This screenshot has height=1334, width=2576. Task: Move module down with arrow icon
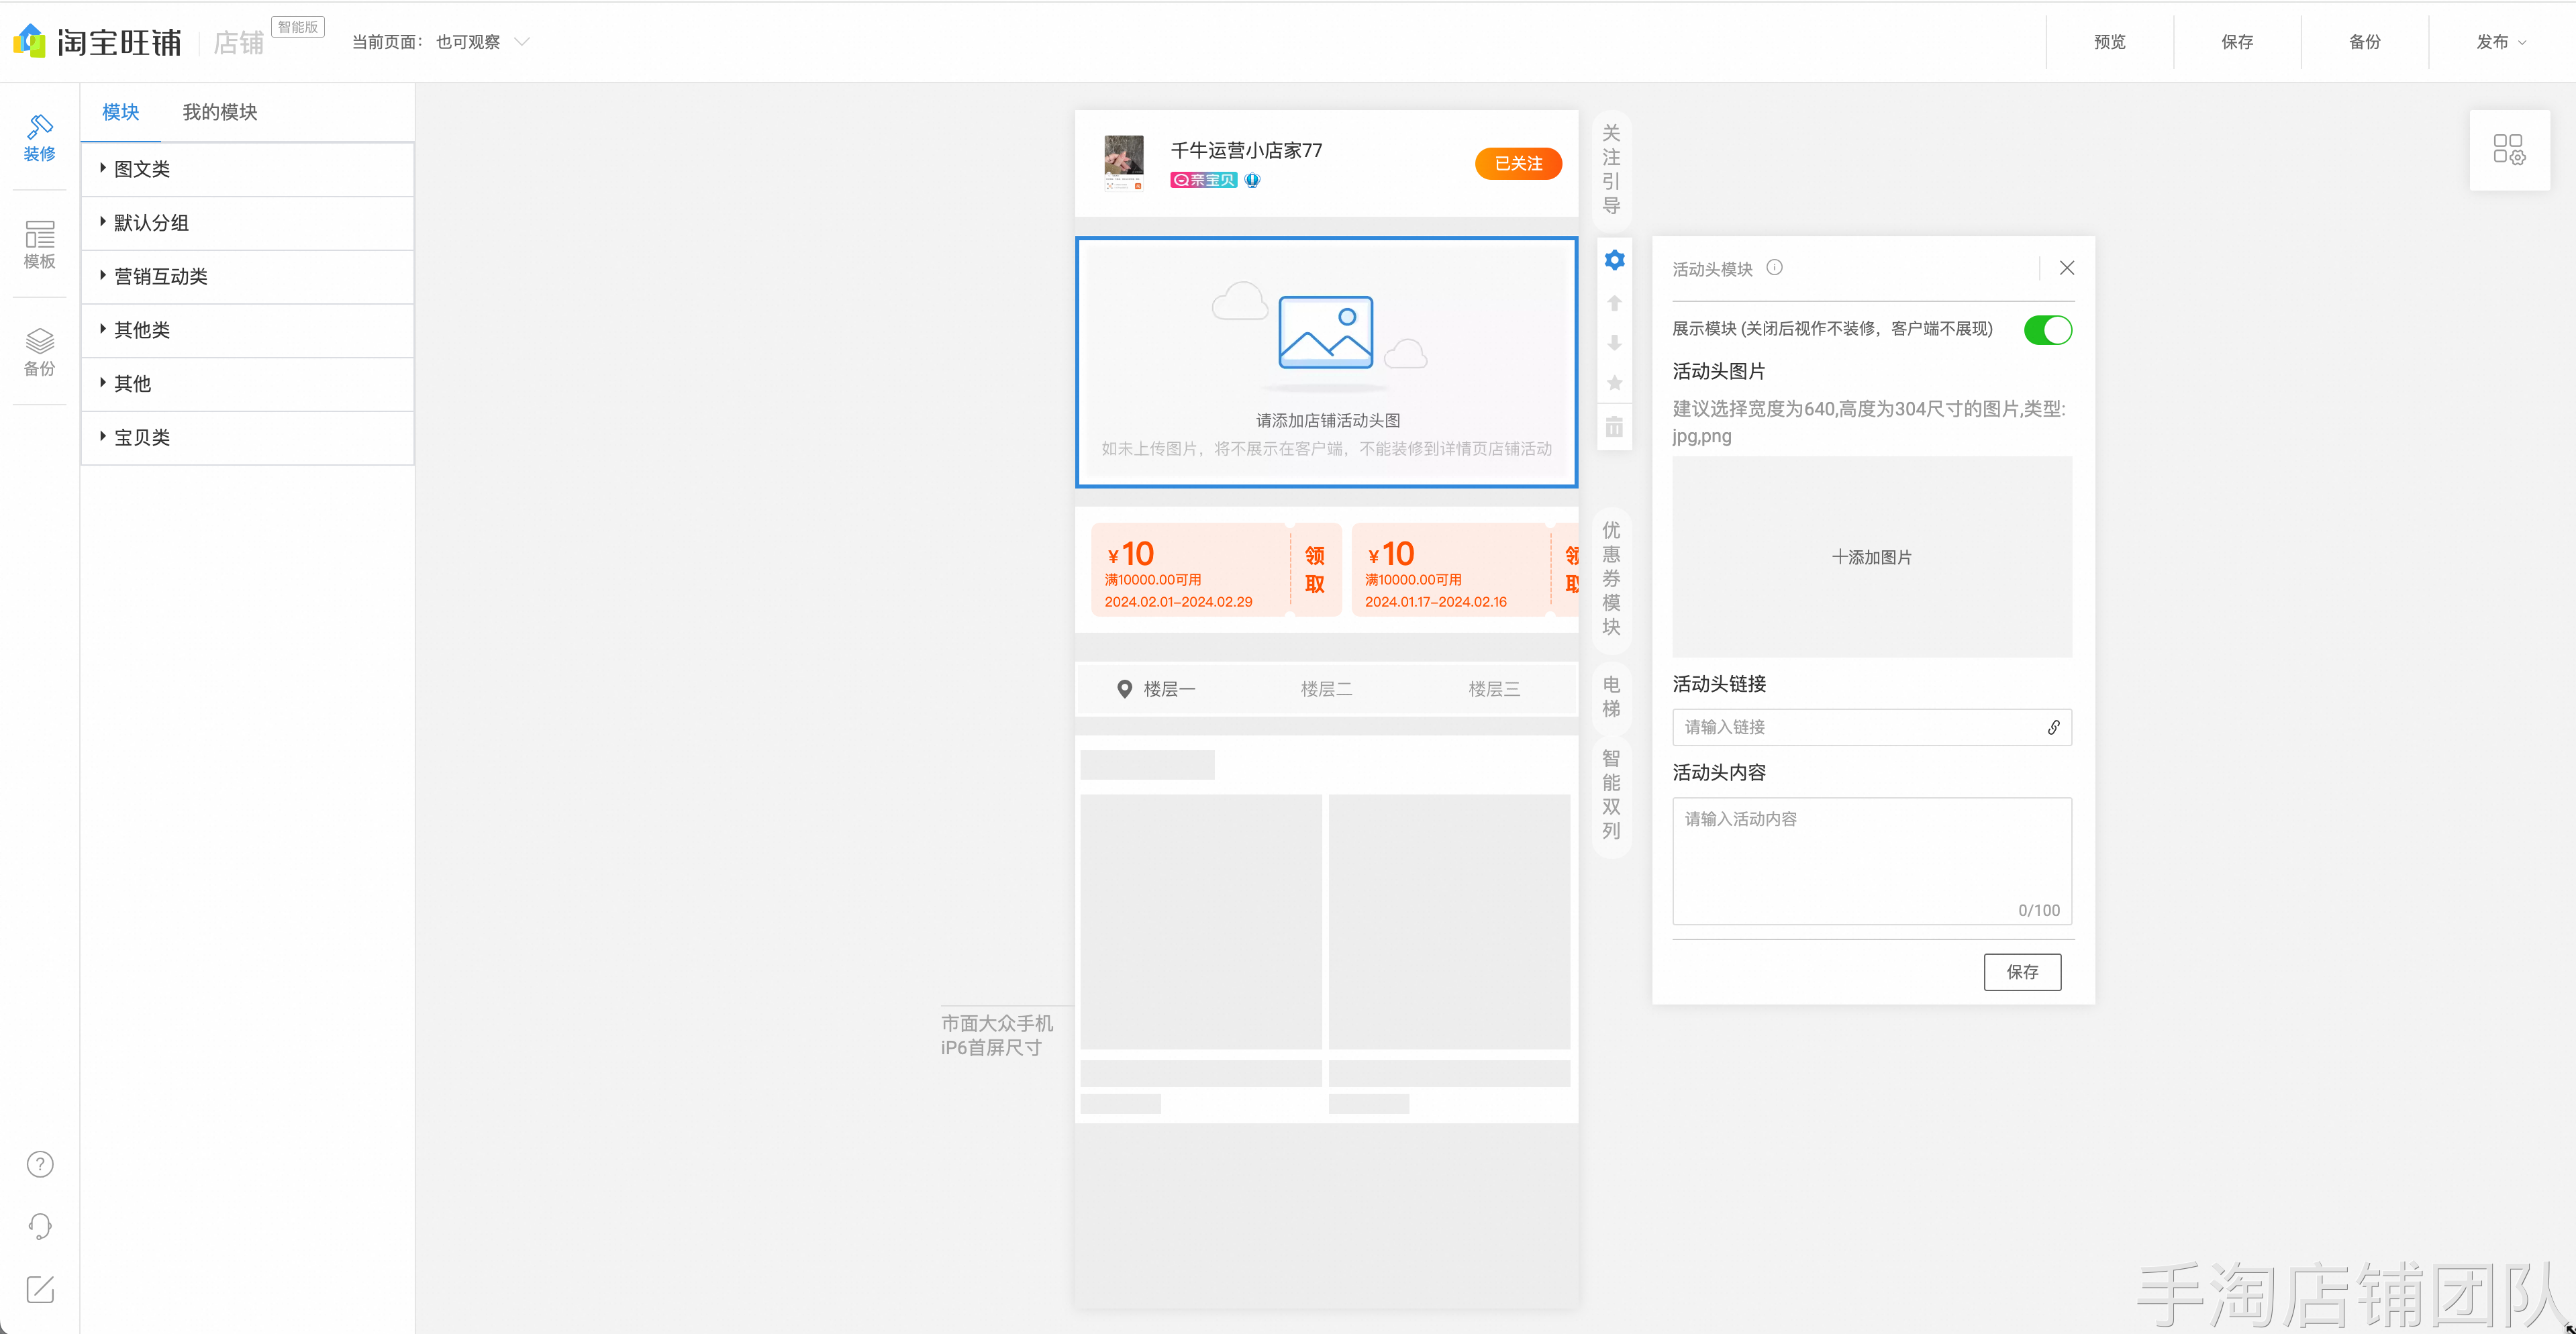click(x=1614, y=343)
